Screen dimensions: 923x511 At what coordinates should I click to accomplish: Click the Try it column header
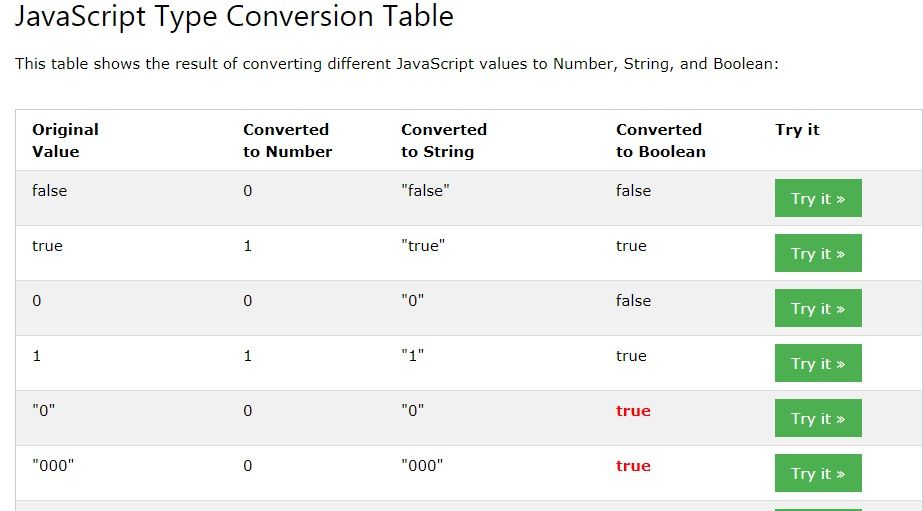coord(797,129)
